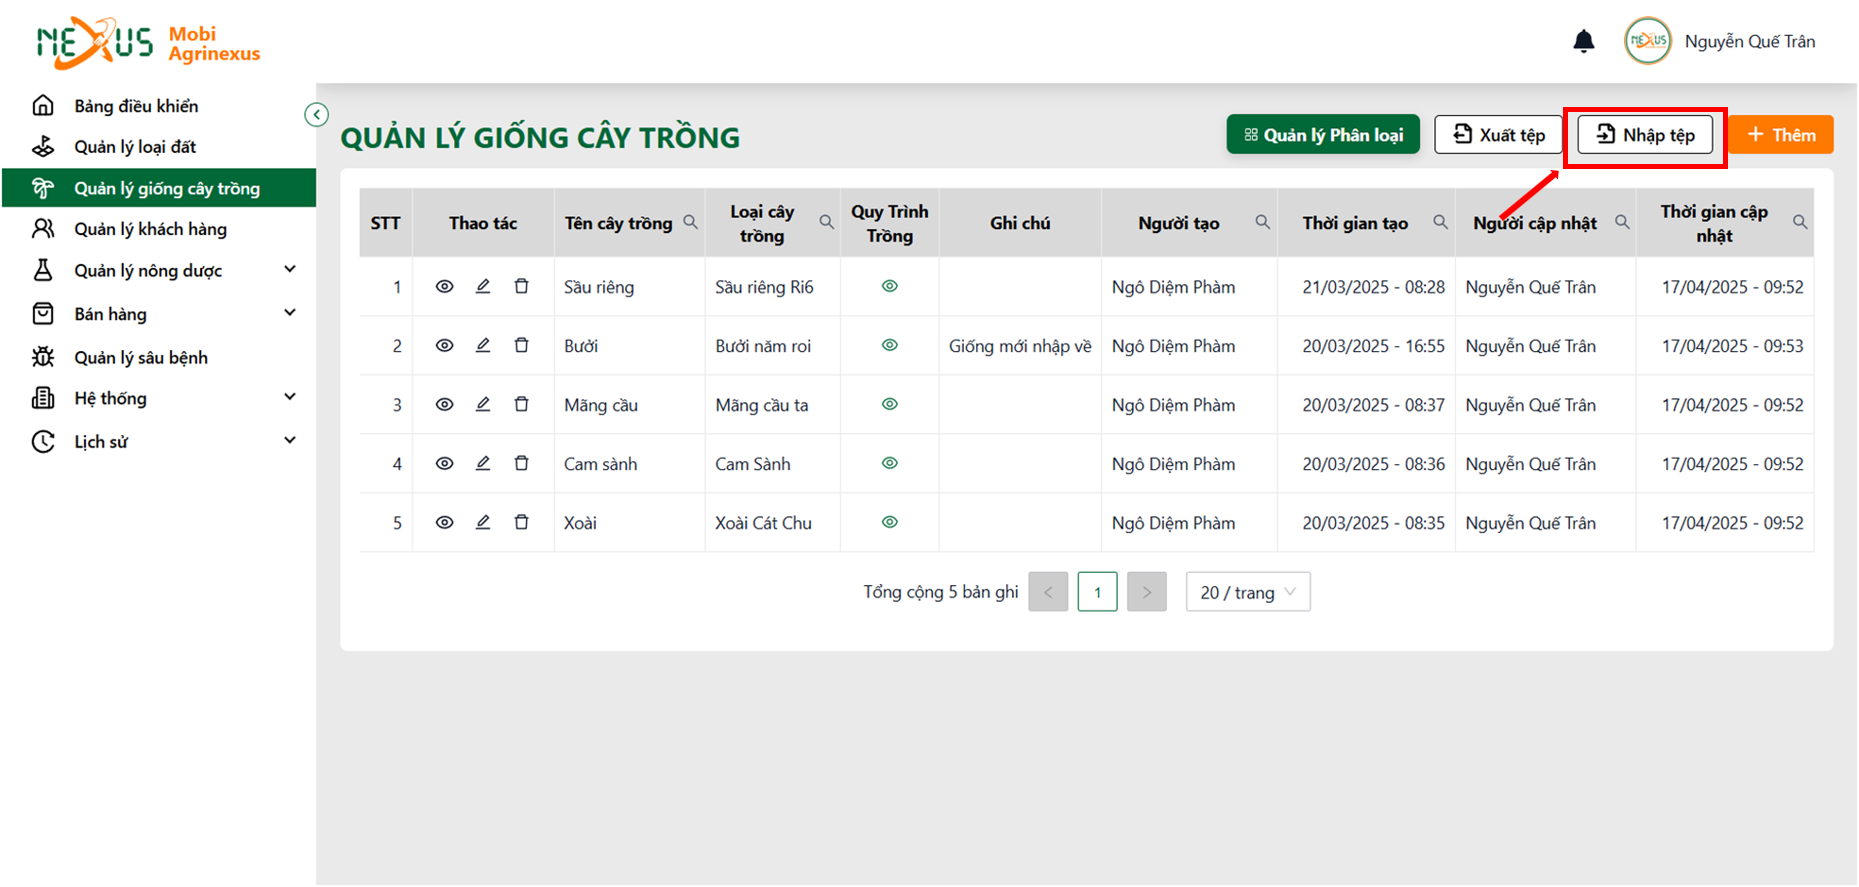Open the notification bell

1584,41
